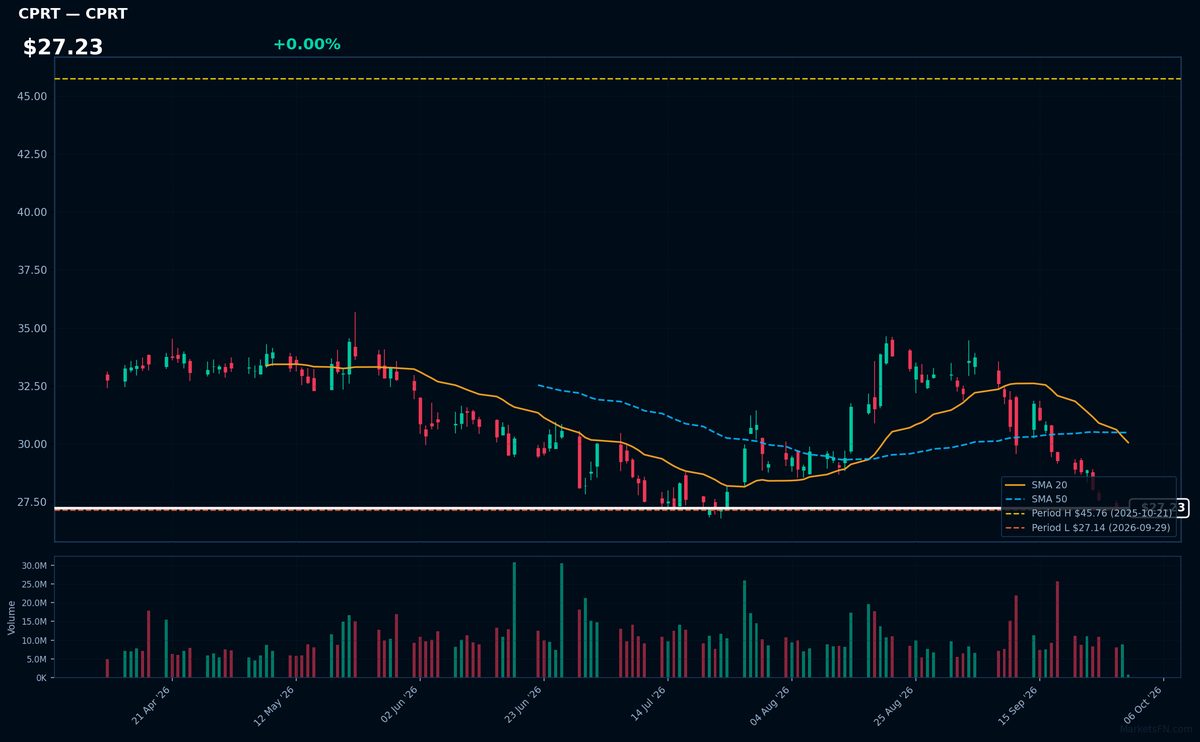Click the "25.0M" volume axis label
Screen dimensions: 1200x742
point(35,585)
